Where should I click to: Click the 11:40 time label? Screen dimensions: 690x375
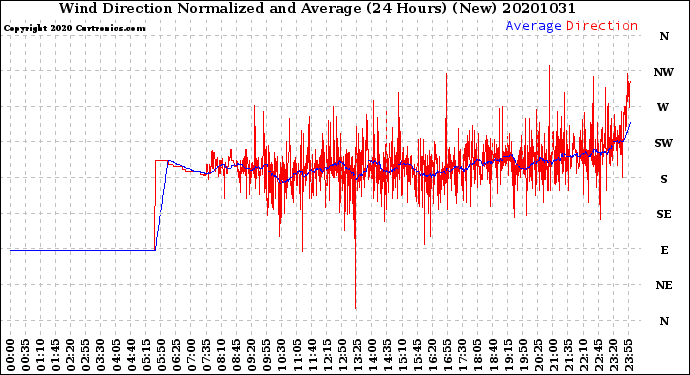pos(312,355)
